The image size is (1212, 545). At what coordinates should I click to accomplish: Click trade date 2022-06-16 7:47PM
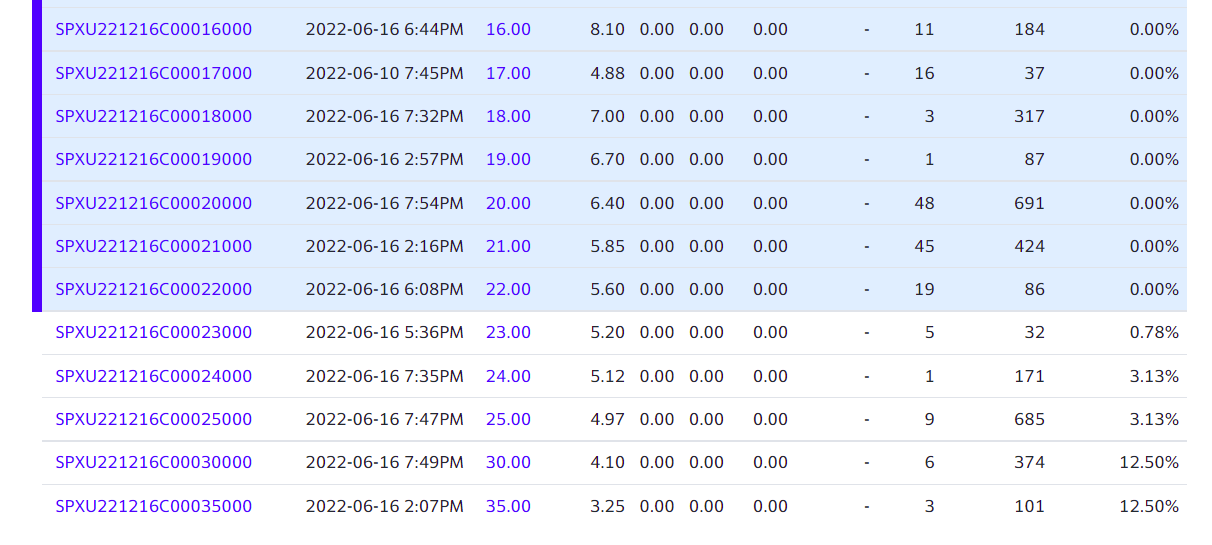[385, 419]
